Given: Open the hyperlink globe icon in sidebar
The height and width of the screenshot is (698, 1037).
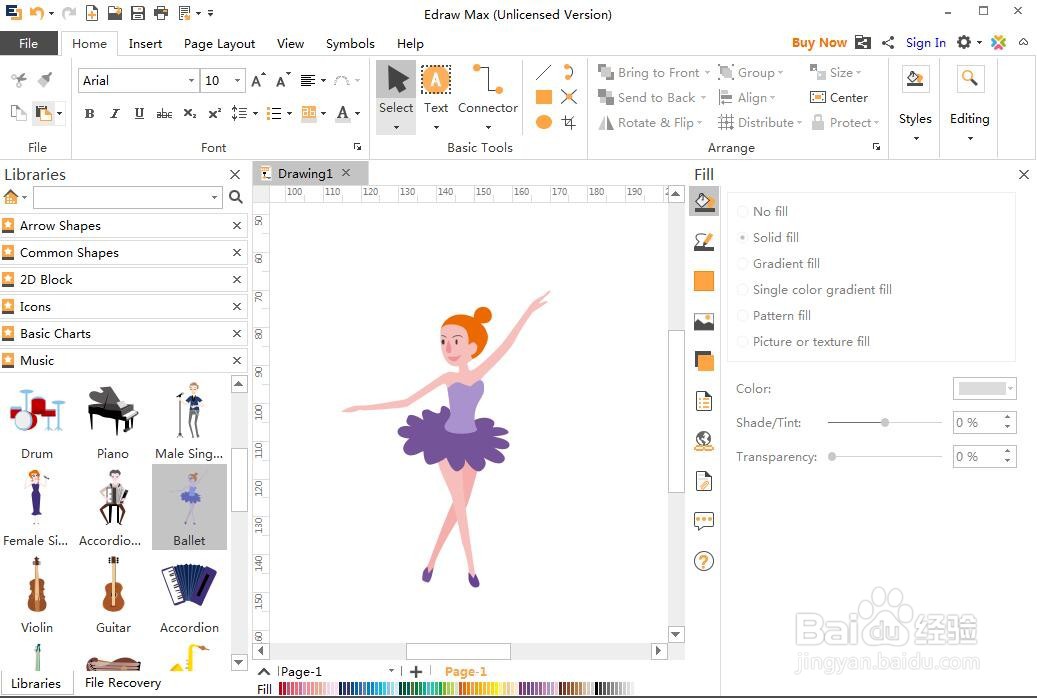Looking at the screenshot, I should click(x=704, y=441).
